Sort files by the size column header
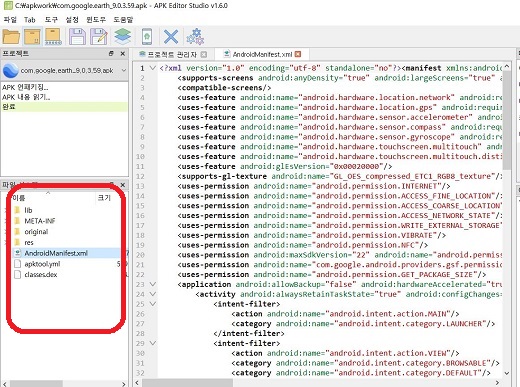 104,198
